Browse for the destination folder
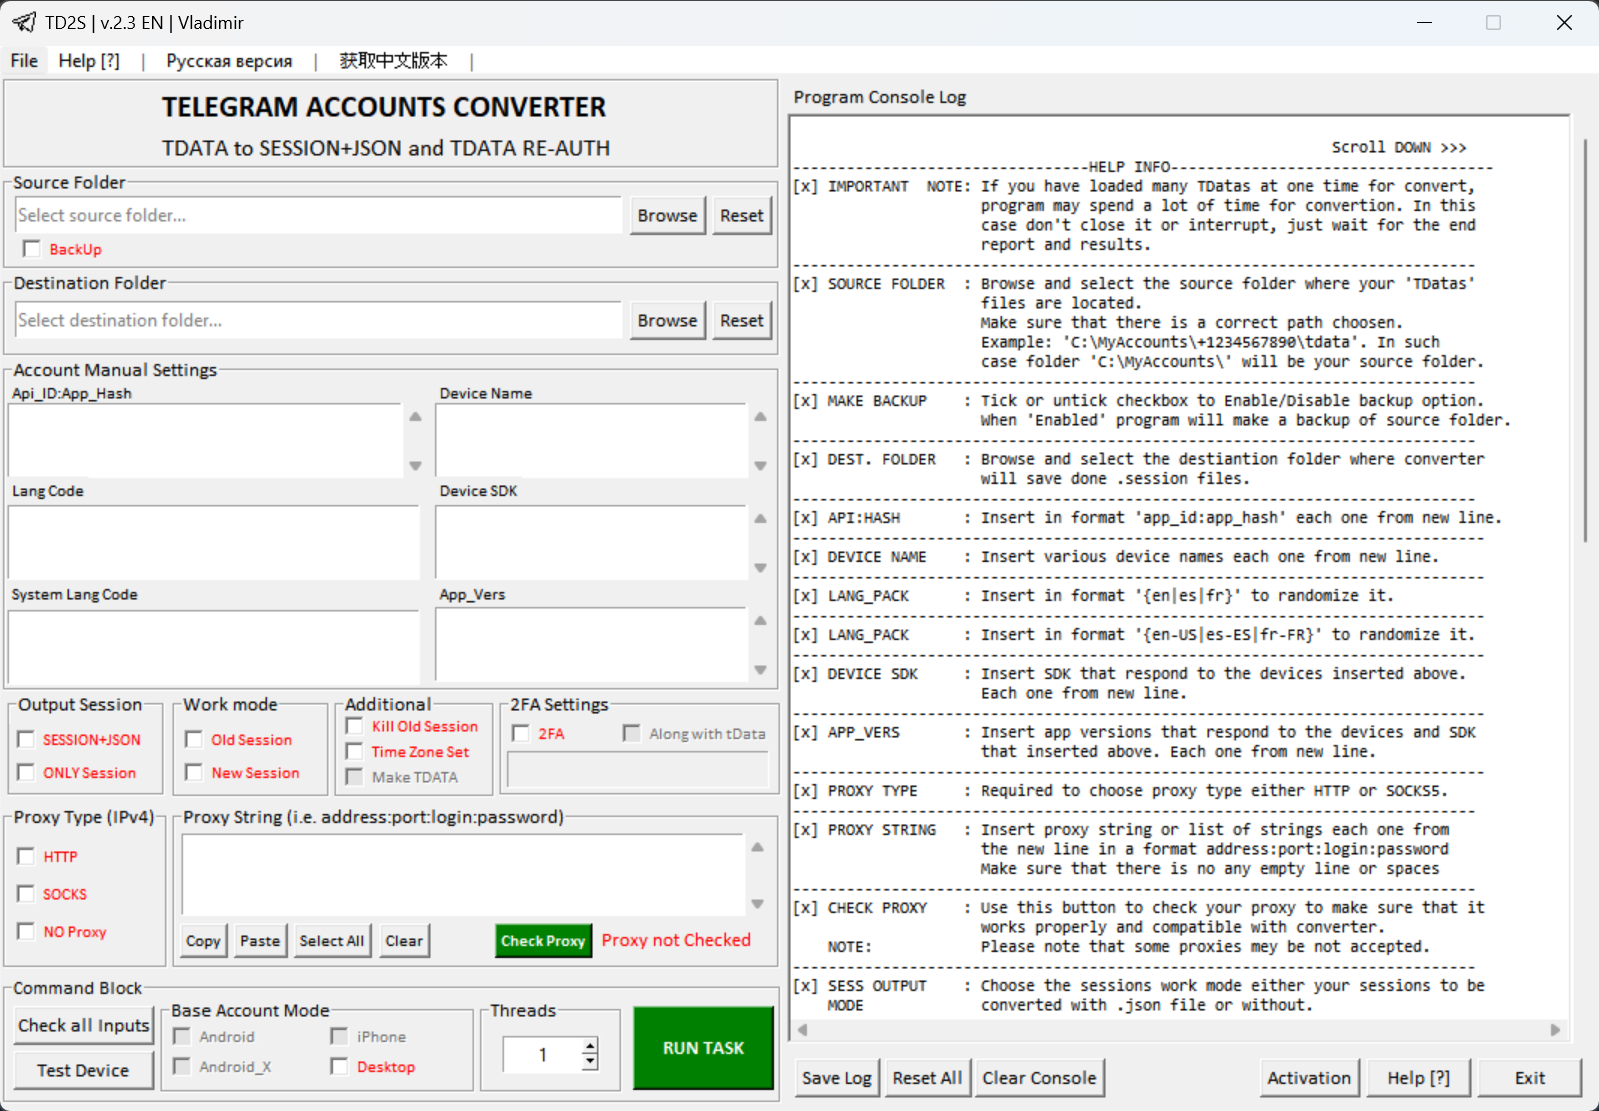This screenshot has width=1599, height=1111. pyautogui.click(x=667, y=320)
